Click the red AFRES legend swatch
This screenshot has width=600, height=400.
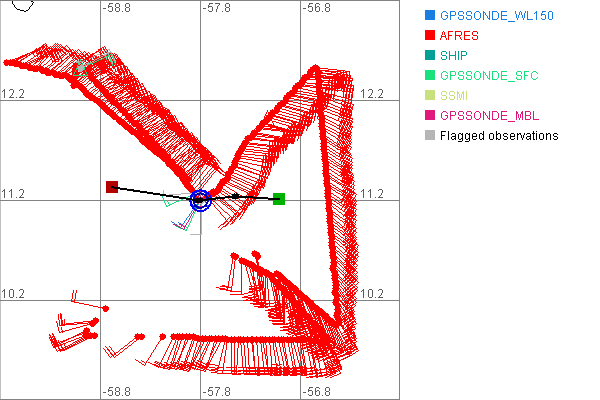click(x=430, y=36)
